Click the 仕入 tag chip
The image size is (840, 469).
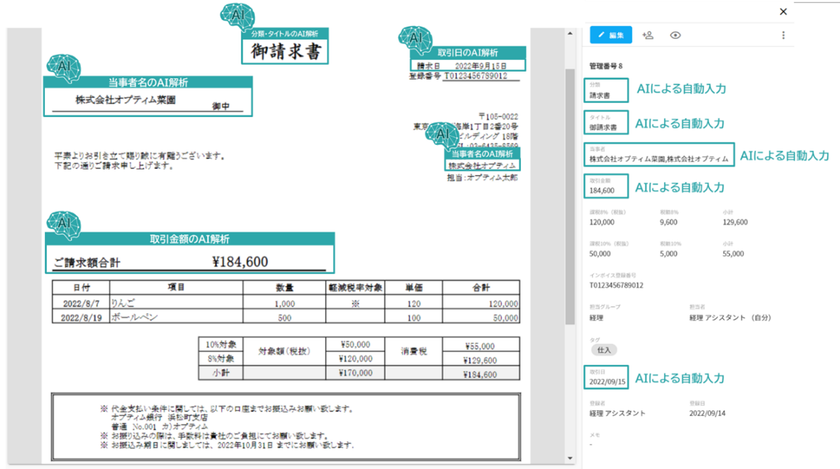(604, 350)
